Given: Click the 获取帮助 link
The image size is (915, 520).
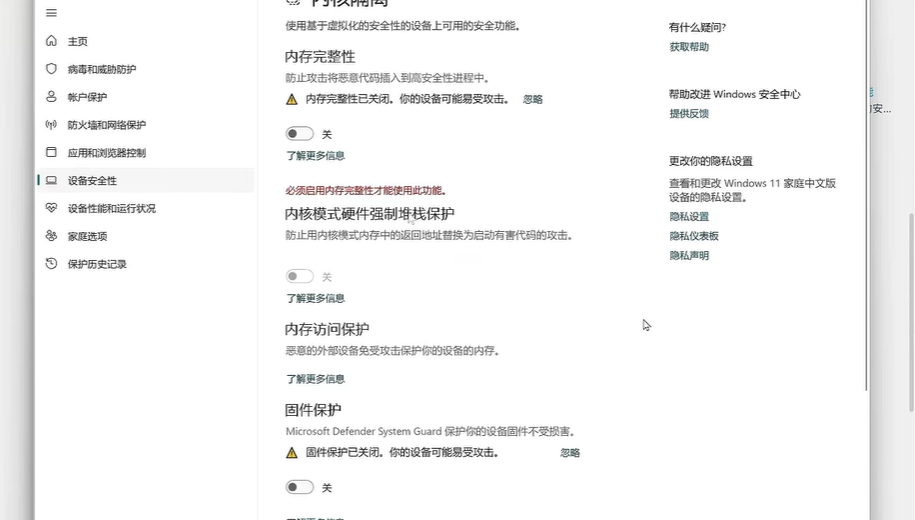Looking at the screenshot, I should pyautogui.click(x=689, y=47).
